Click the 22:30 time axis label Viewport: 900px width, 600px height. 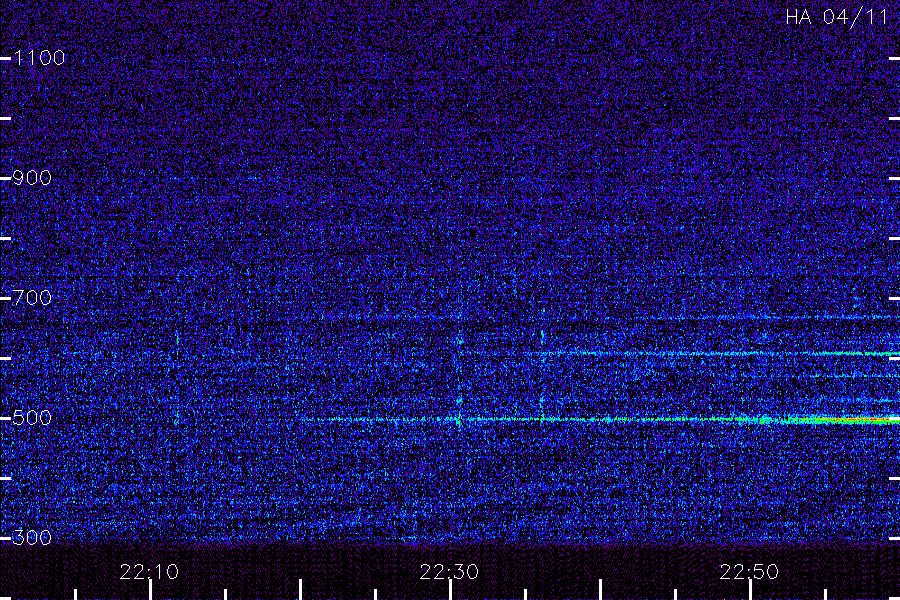click(449, 572)
